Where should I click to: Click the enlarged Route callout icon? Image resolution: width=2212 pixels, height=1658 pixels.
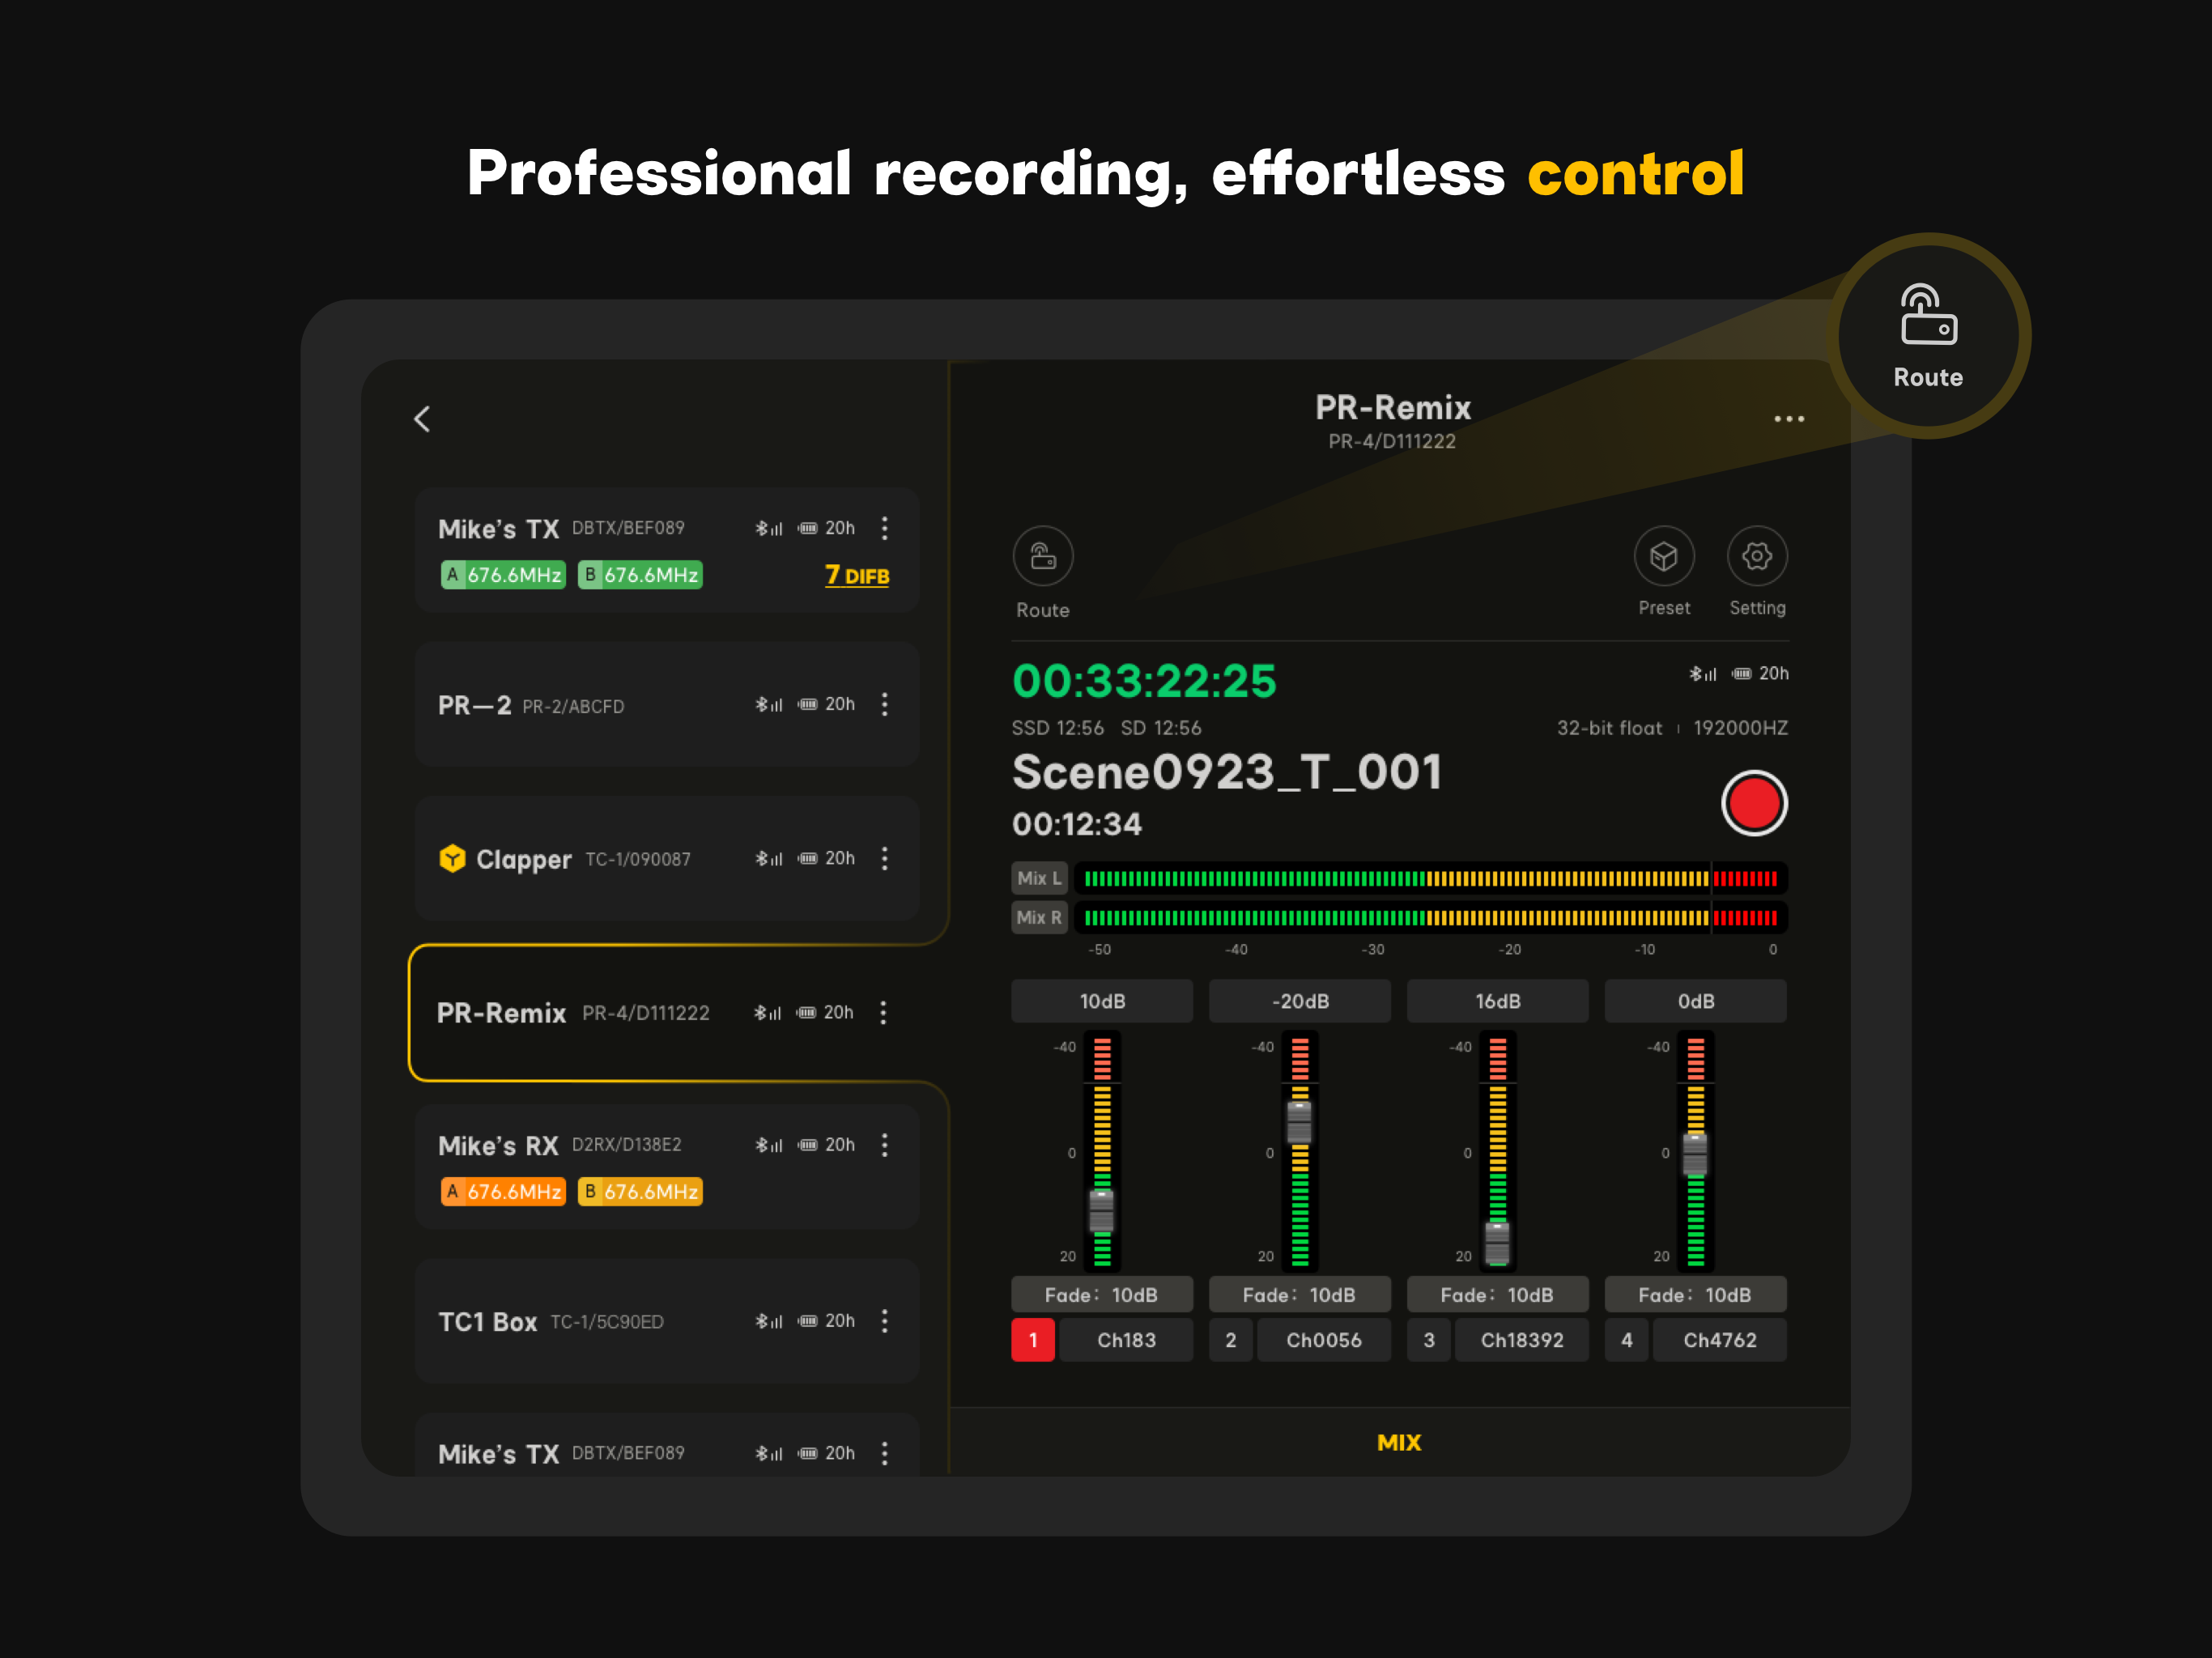1928,315
